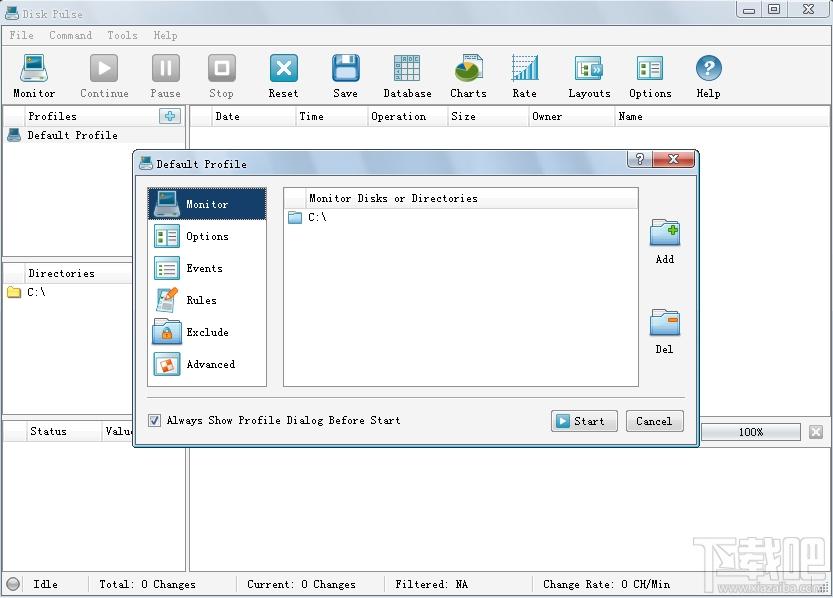833x598 pixels.
Task: Click the Profiles panel header
Action: (x=52, y=116)
